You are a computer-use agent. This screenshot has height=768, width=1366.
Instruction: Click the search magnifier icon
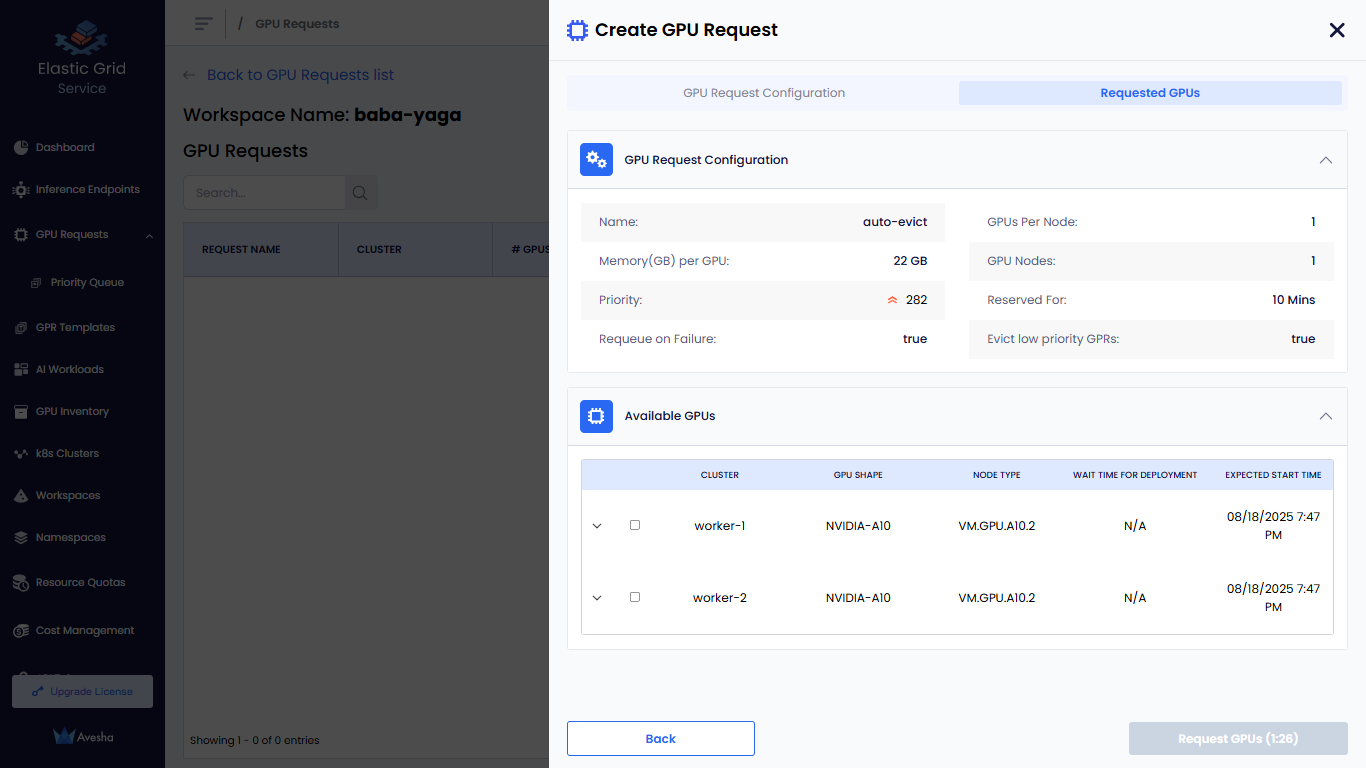pyautogui.click(x=361, y=193)
